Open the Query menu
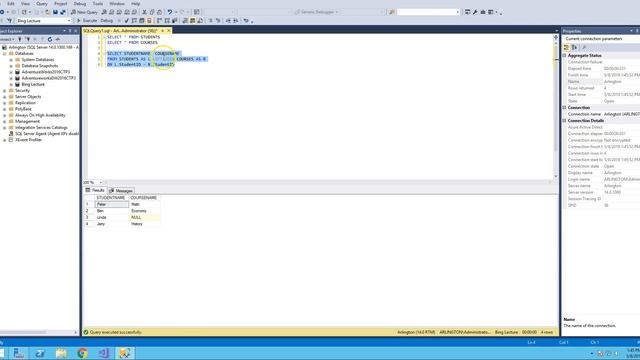Viewport: 640px width, 360px height. coord(42,4)
